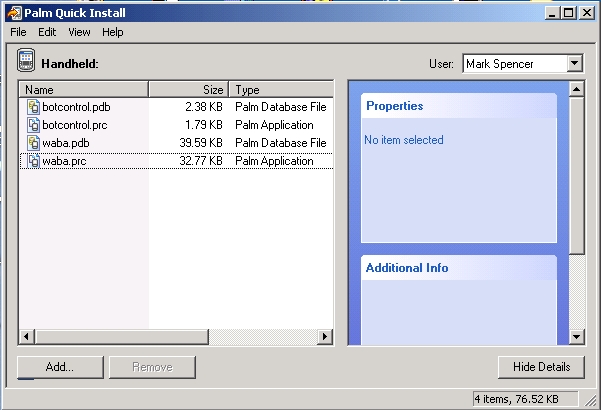Screen dimensions: 601x410
Task: Click the 2.38 KB size cell
Action: tap(204, 107)
